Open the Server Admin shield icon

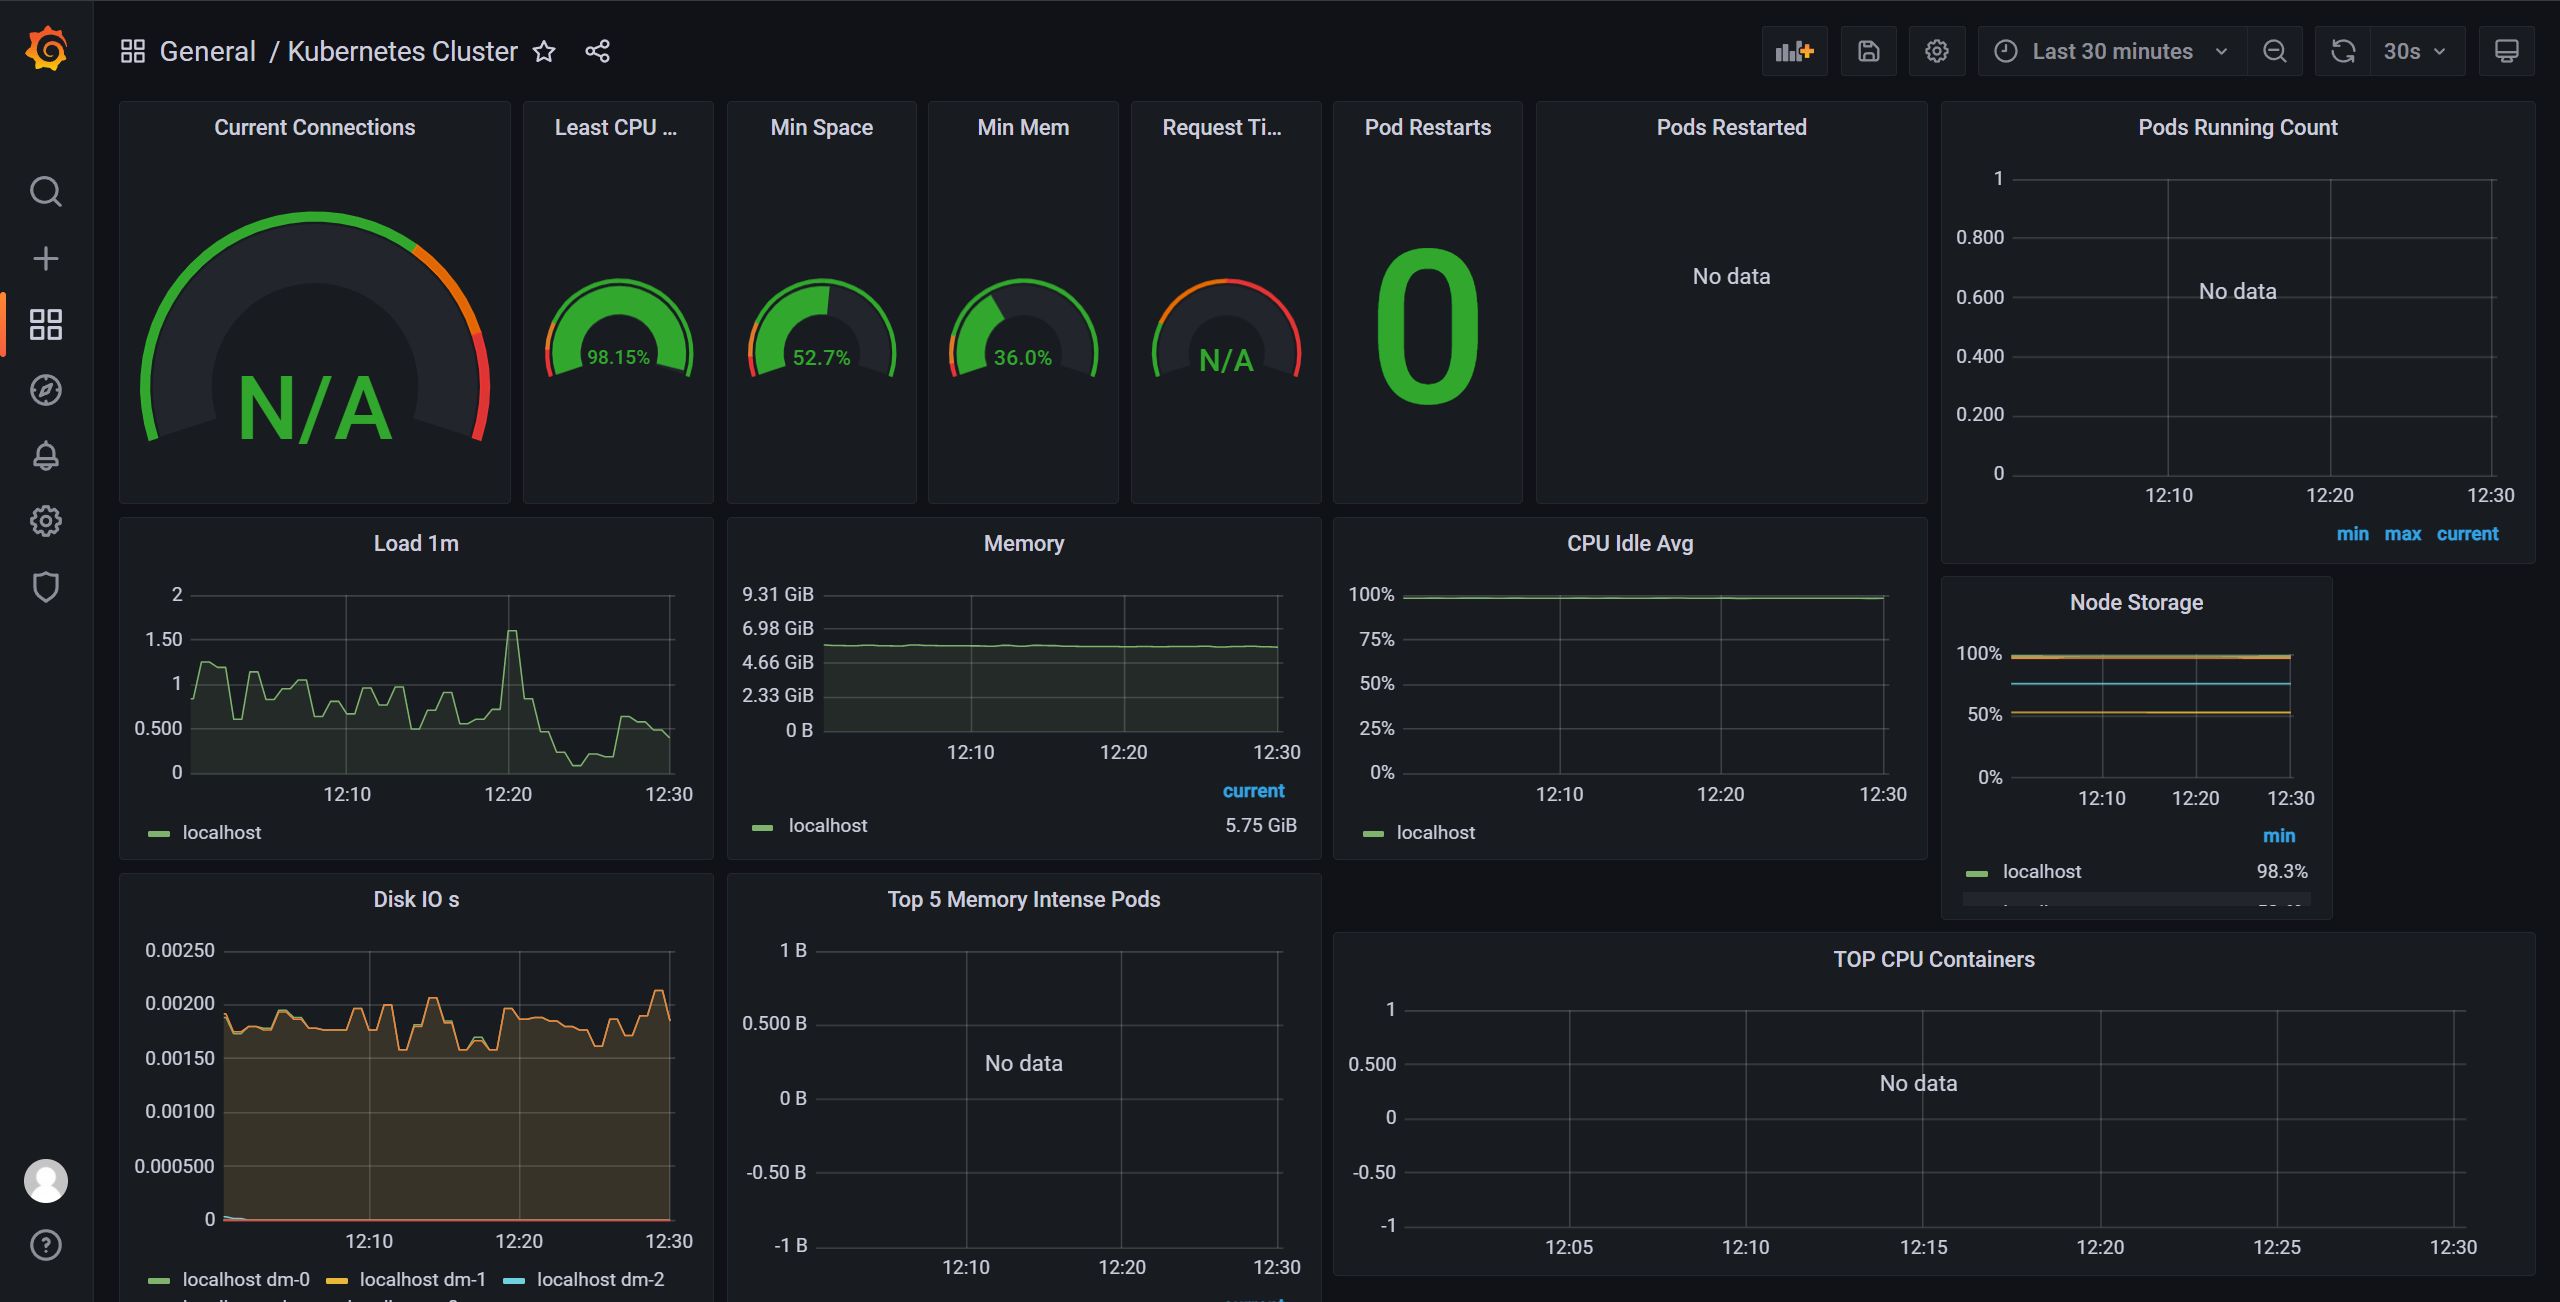point(46,587)
